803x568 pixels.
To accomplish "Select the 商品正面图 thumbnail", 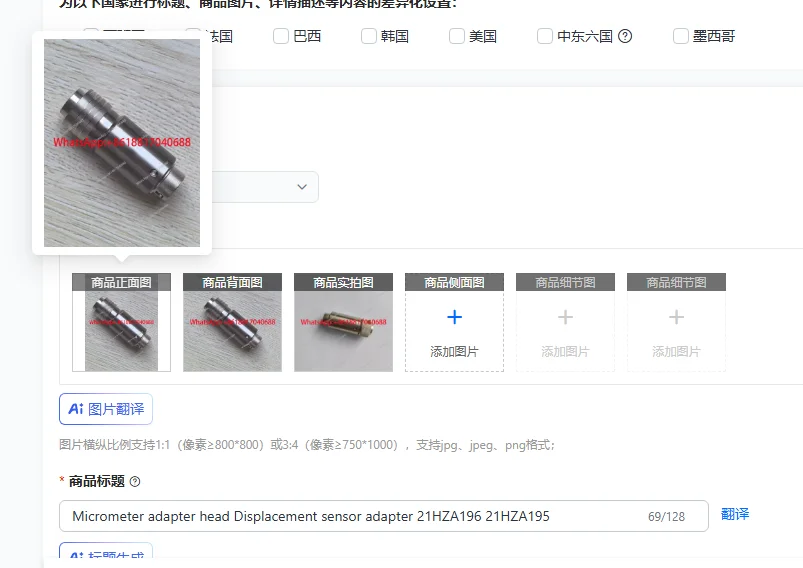I will tap(121, 322).
